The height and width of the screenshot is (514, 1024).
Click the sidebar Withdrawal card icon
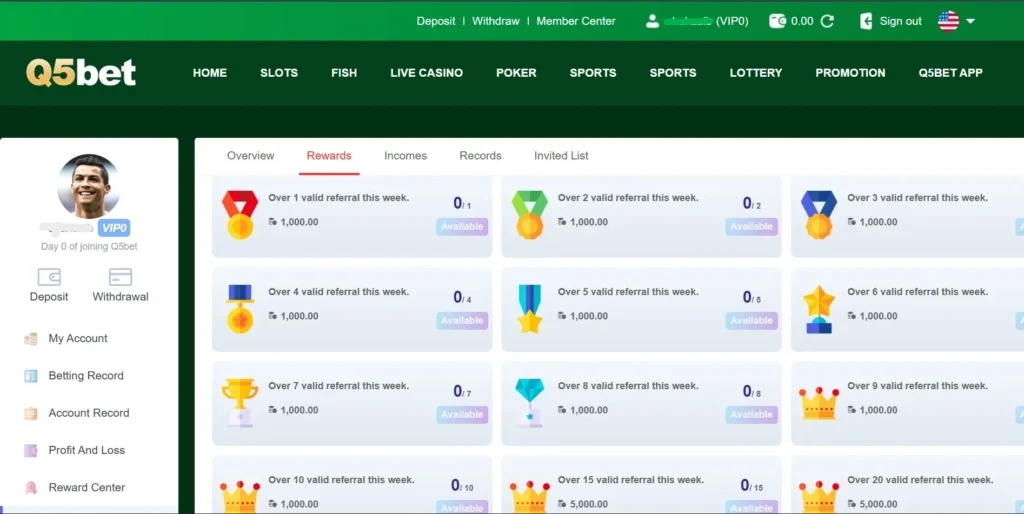tap(120, 277)
